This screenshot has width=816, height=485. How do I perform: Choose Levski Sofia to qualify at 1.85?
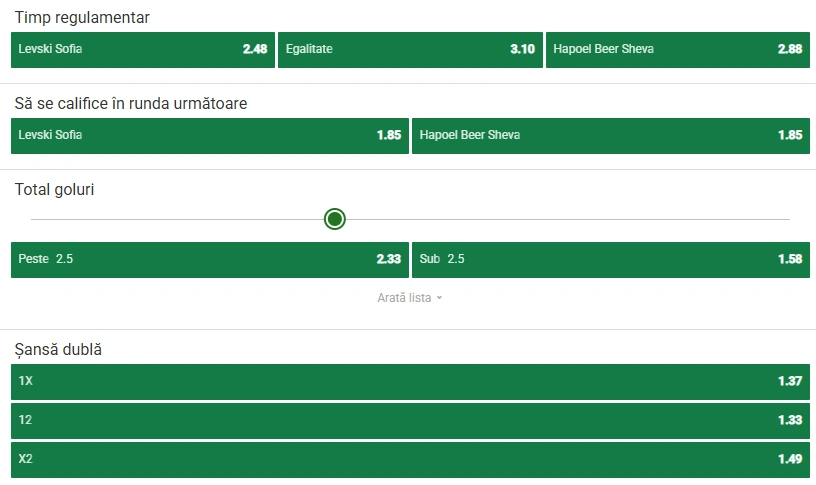[x=210, y=135]
